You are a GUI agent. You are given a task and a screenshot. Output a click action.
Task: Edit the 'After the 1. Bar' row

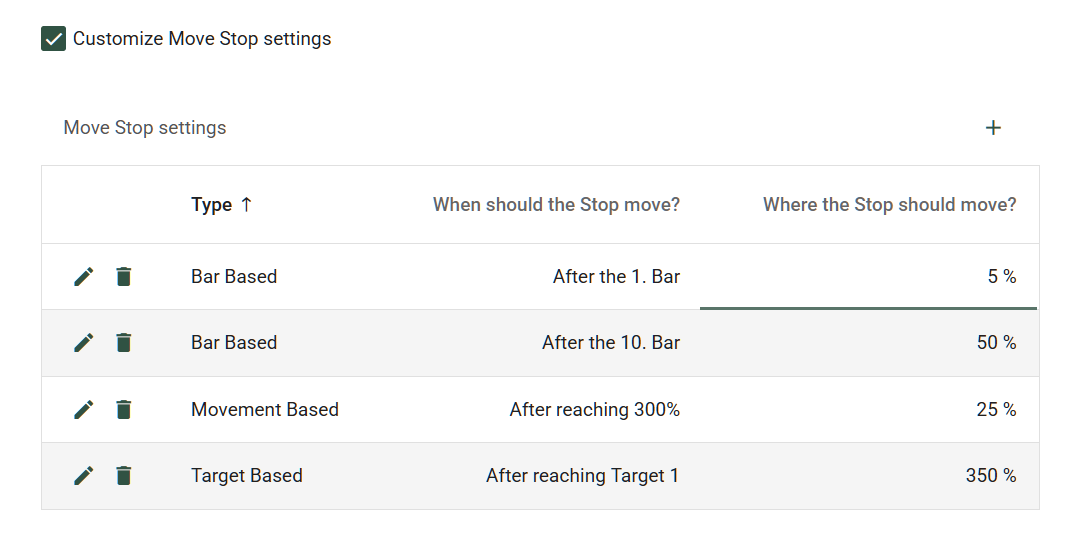click(x=84, y=277)
